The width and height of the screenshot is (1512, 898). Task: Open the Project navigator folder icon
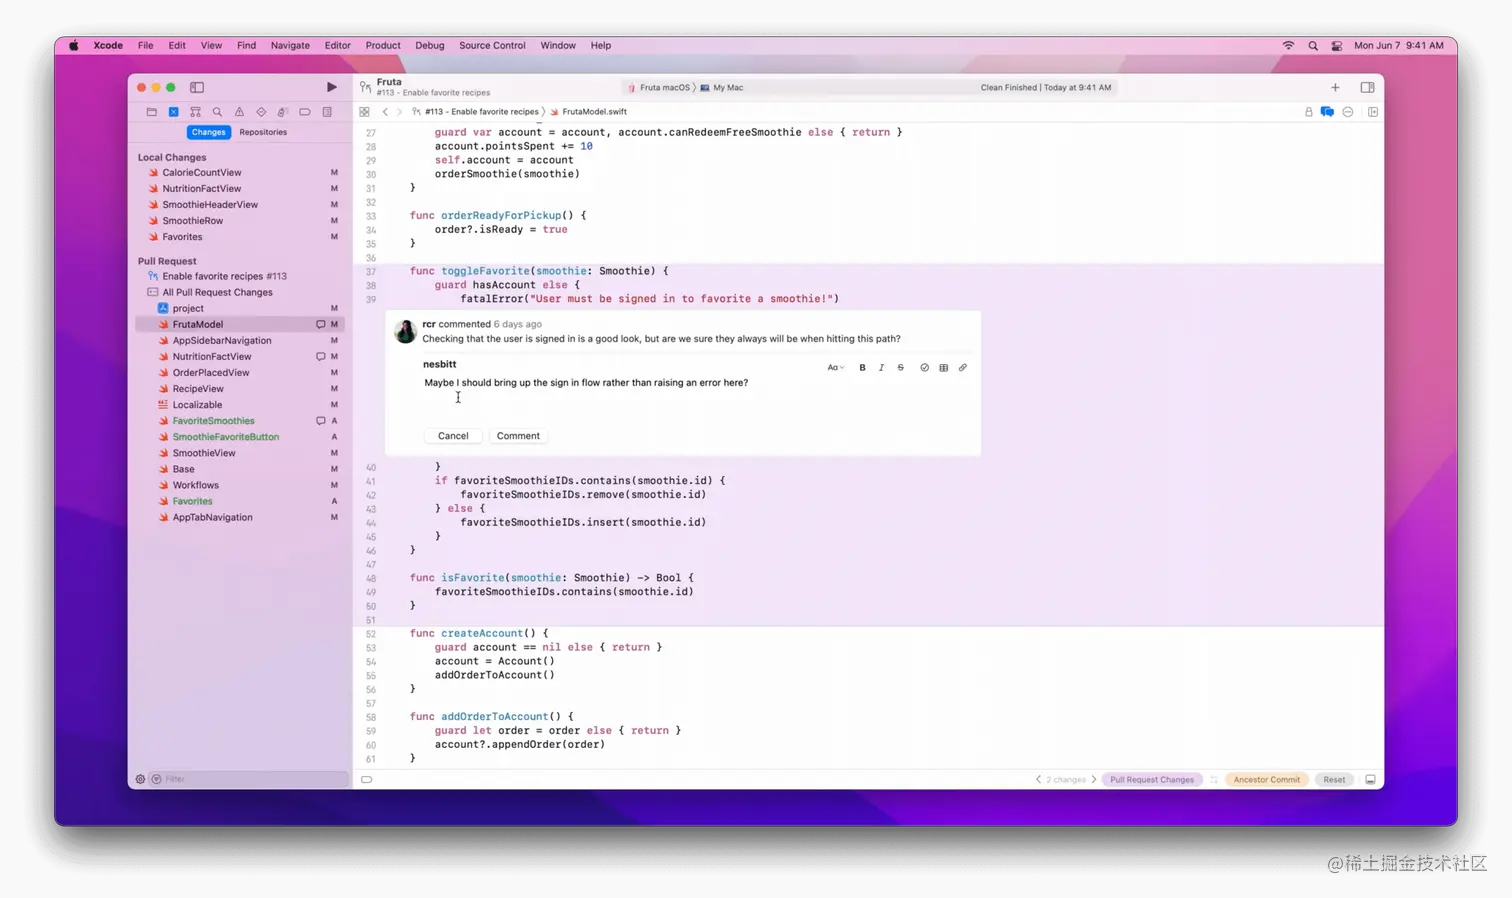click(x=151, y=112)
